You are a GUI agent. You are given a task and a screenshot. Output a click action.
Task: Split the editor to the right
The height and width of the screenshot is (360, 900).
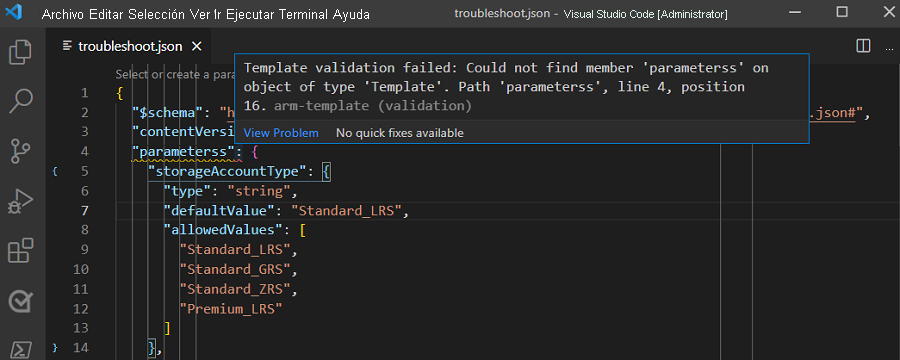(863, 46)
